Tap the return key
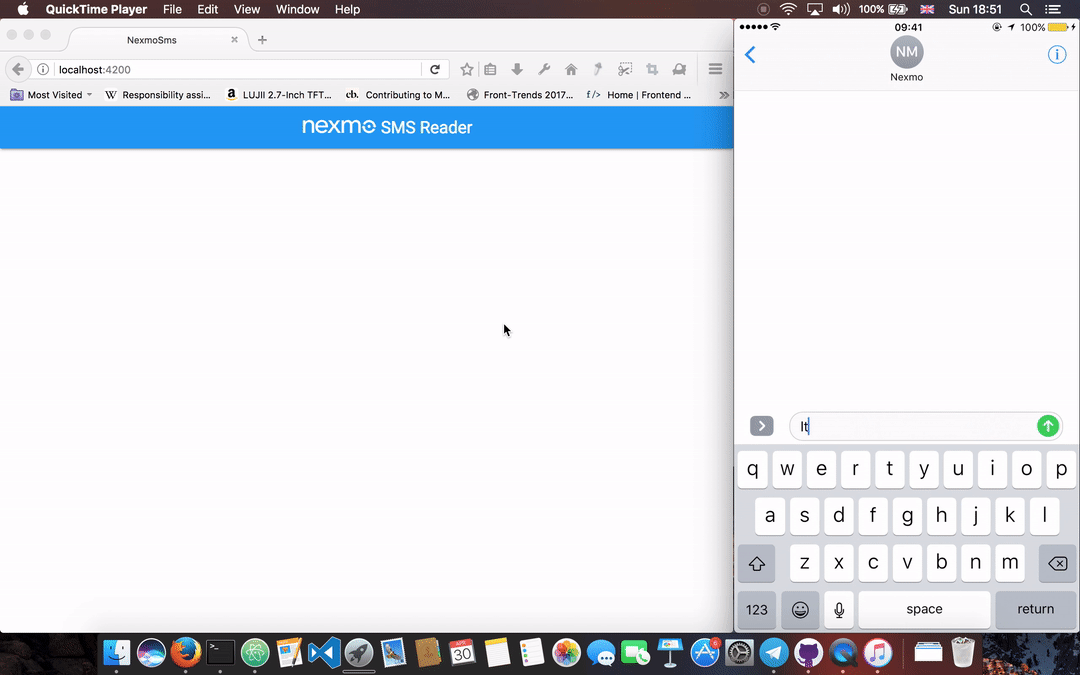Image resolution: width=1080 pixels, height=675 pixels. (x=1036, y=610)
